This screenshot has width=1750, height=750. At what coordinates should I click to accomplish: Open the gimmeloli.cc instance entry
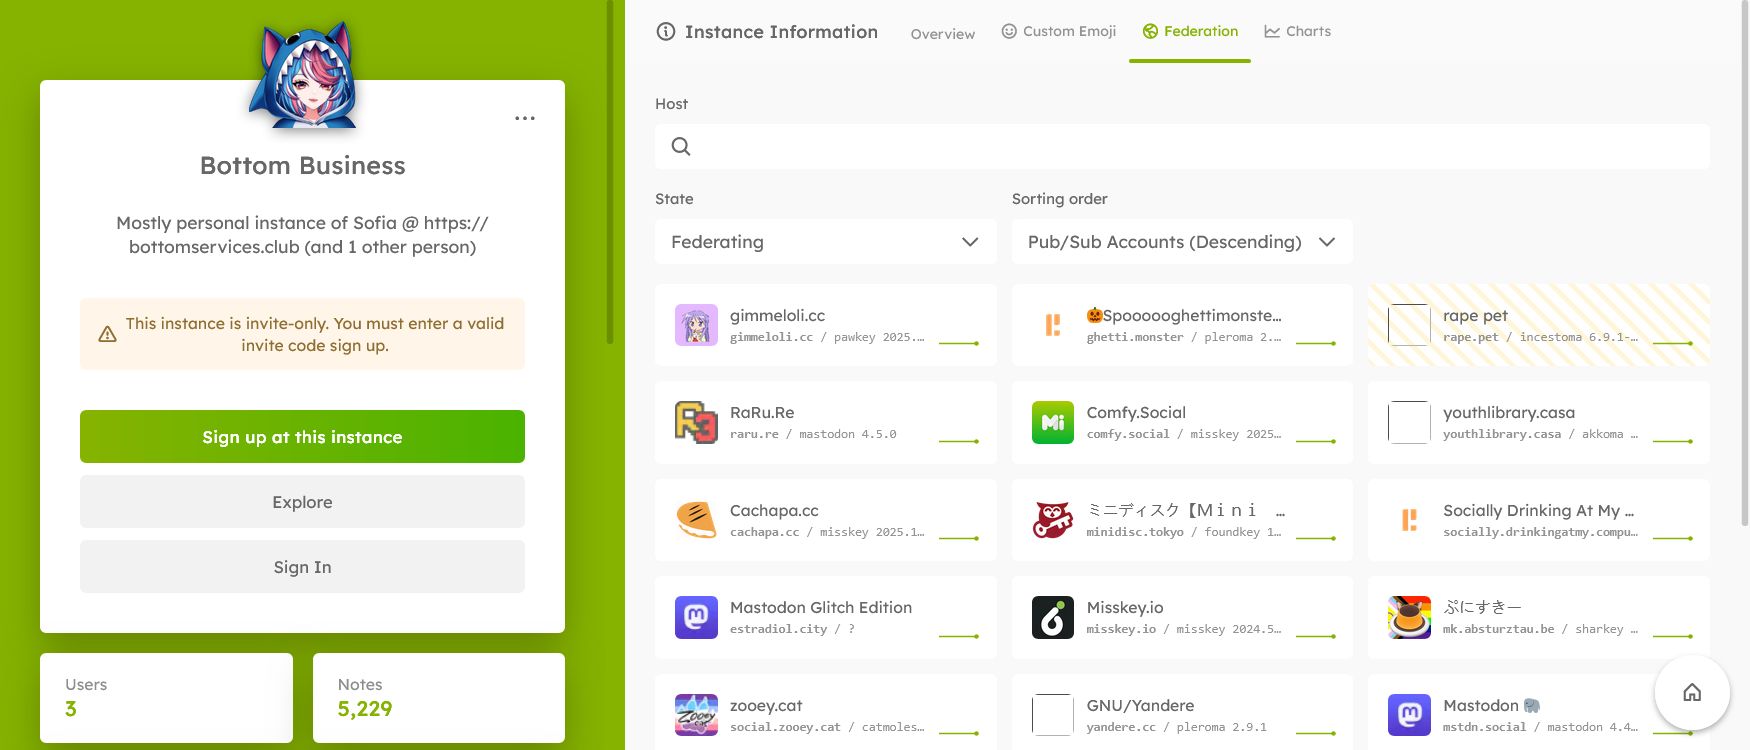pos(825,325)
